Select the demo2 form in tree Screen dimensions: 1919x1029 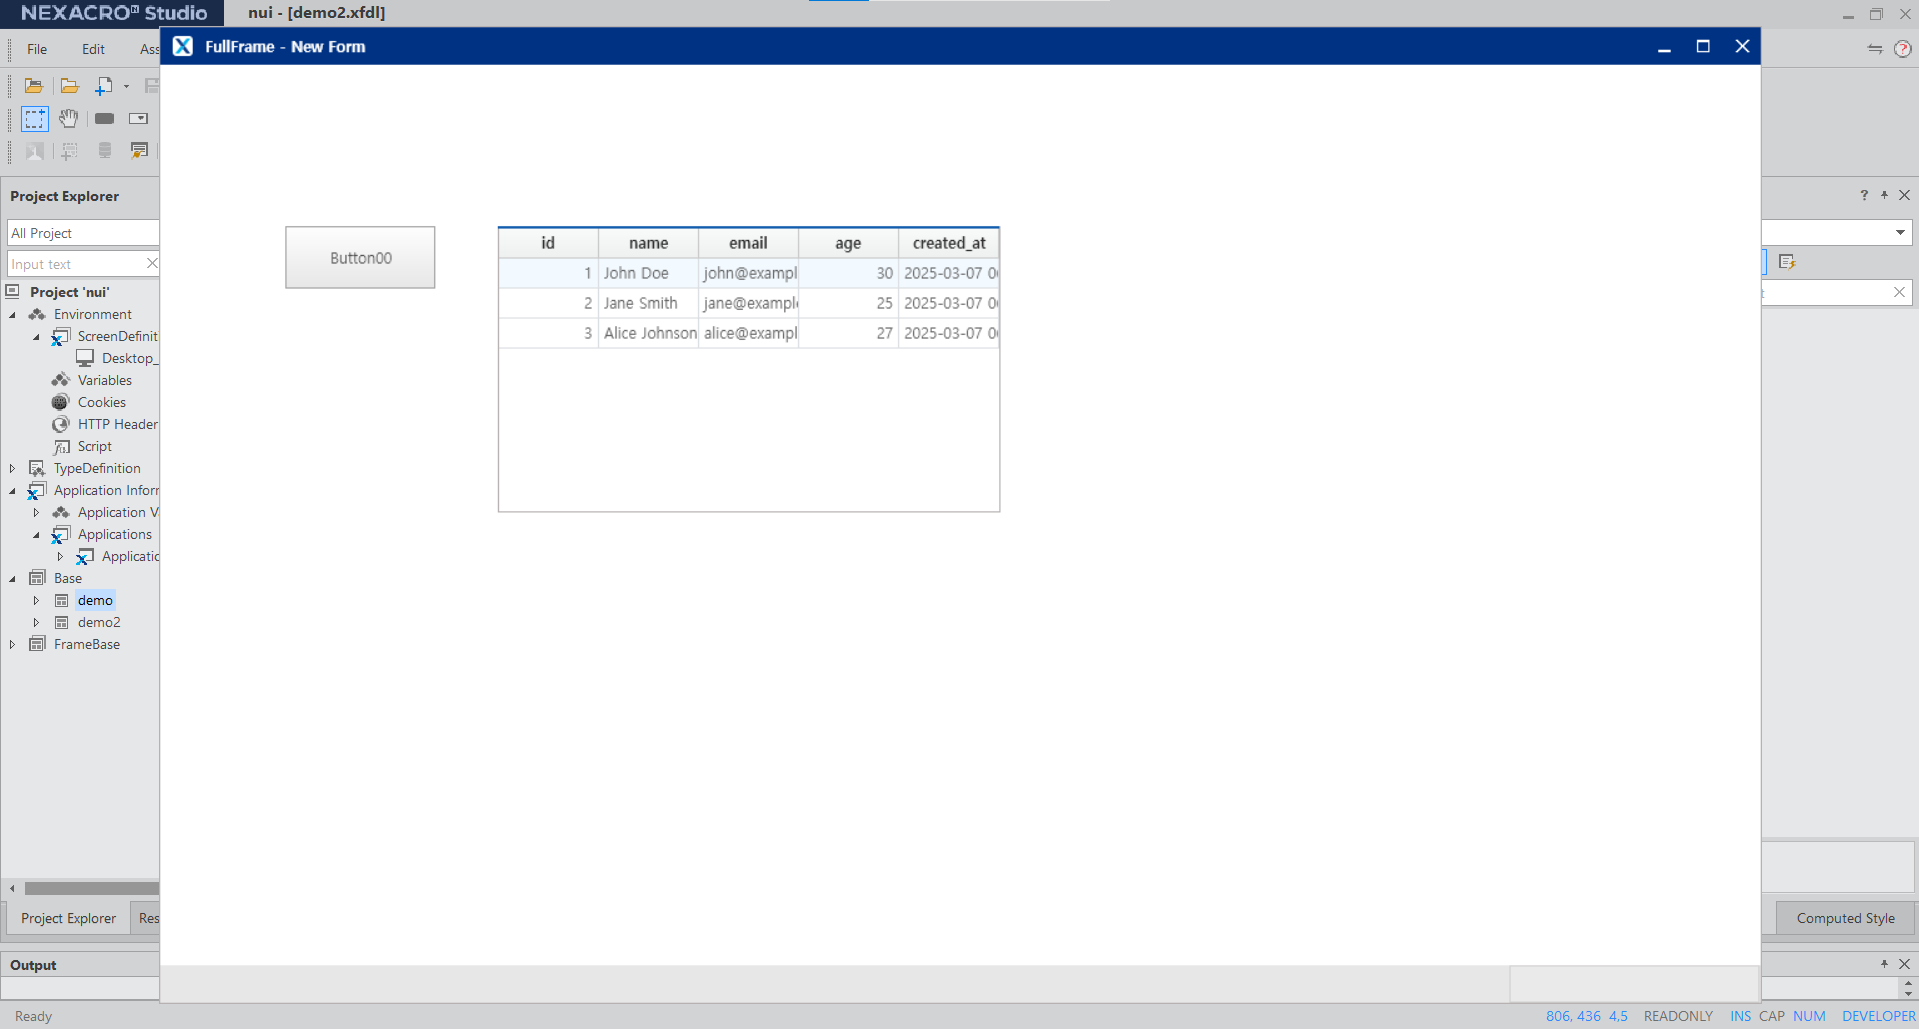pyautogui.click(x=99, y=622)
